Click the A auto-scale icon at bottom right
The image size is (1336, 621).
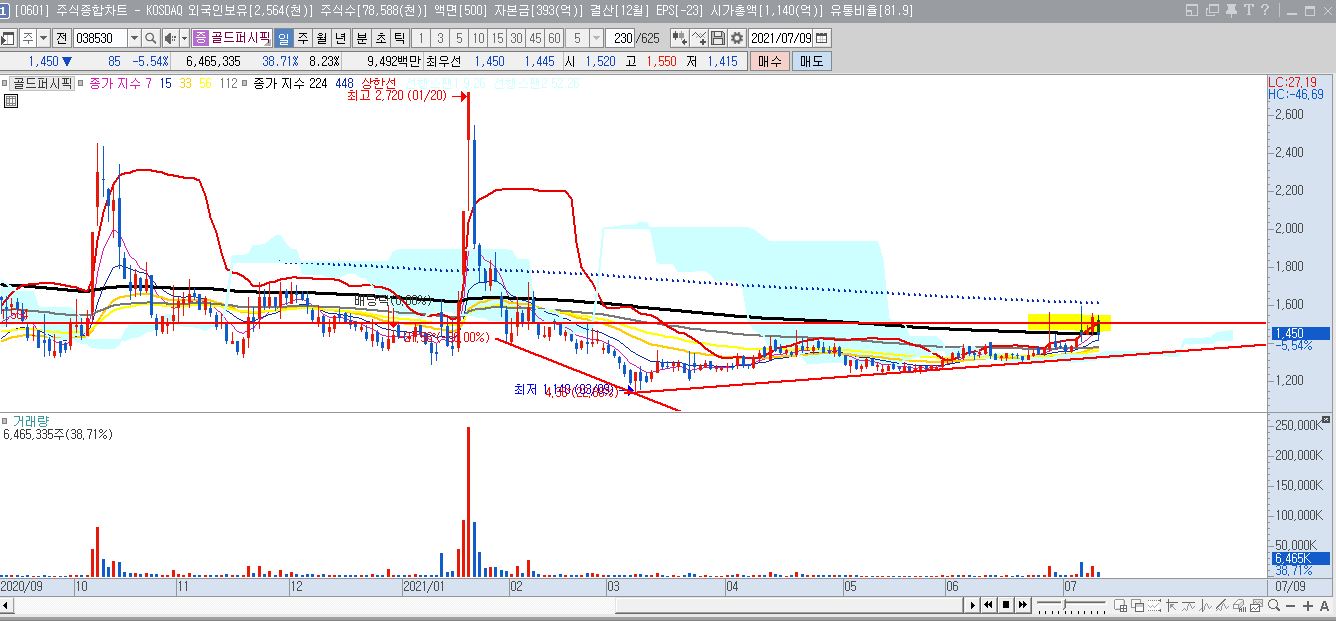(x=1324, y=606)
